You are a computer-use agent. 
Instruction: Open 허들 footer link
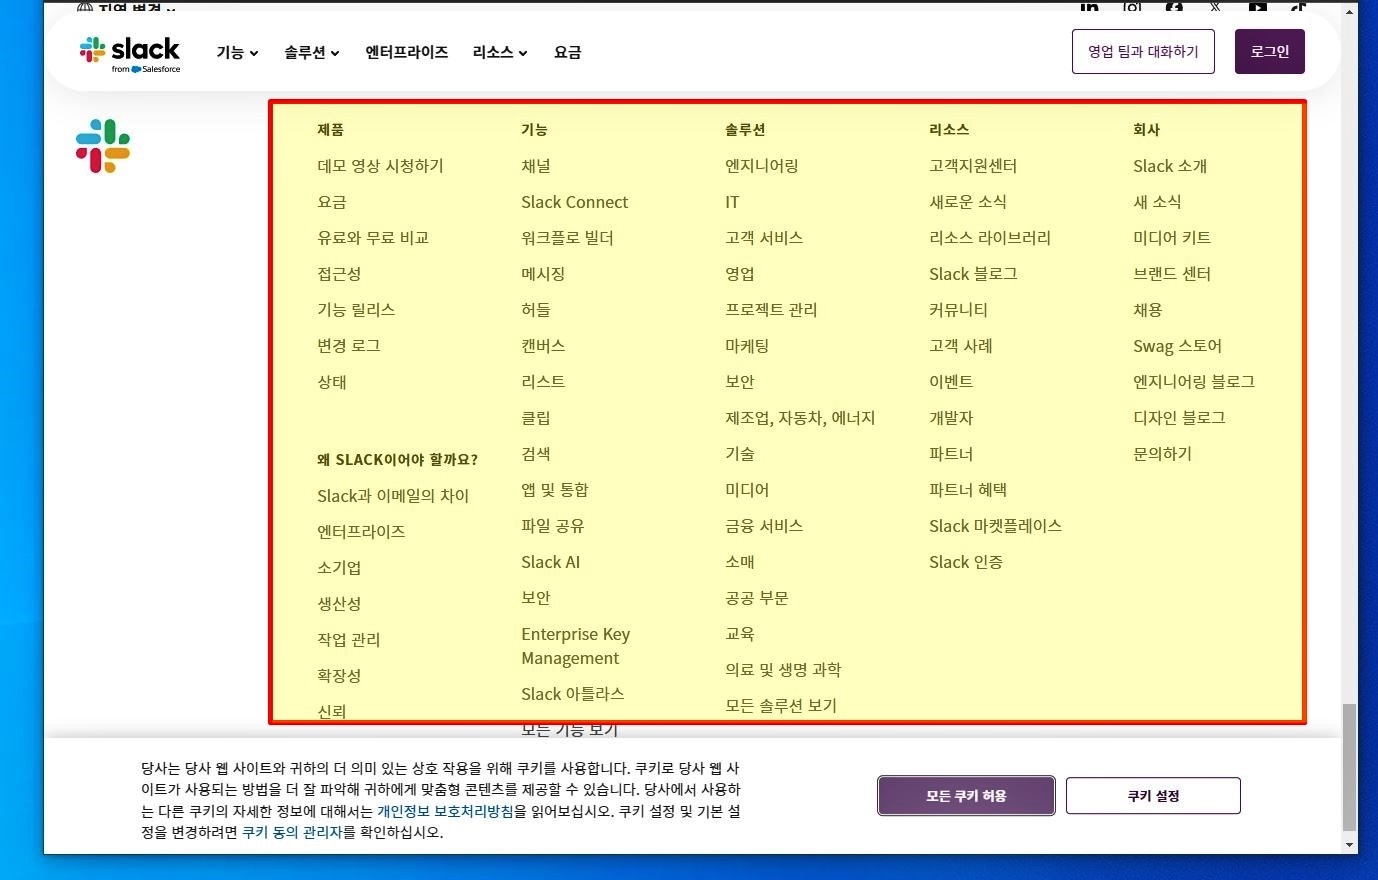[x=536, y=310]
